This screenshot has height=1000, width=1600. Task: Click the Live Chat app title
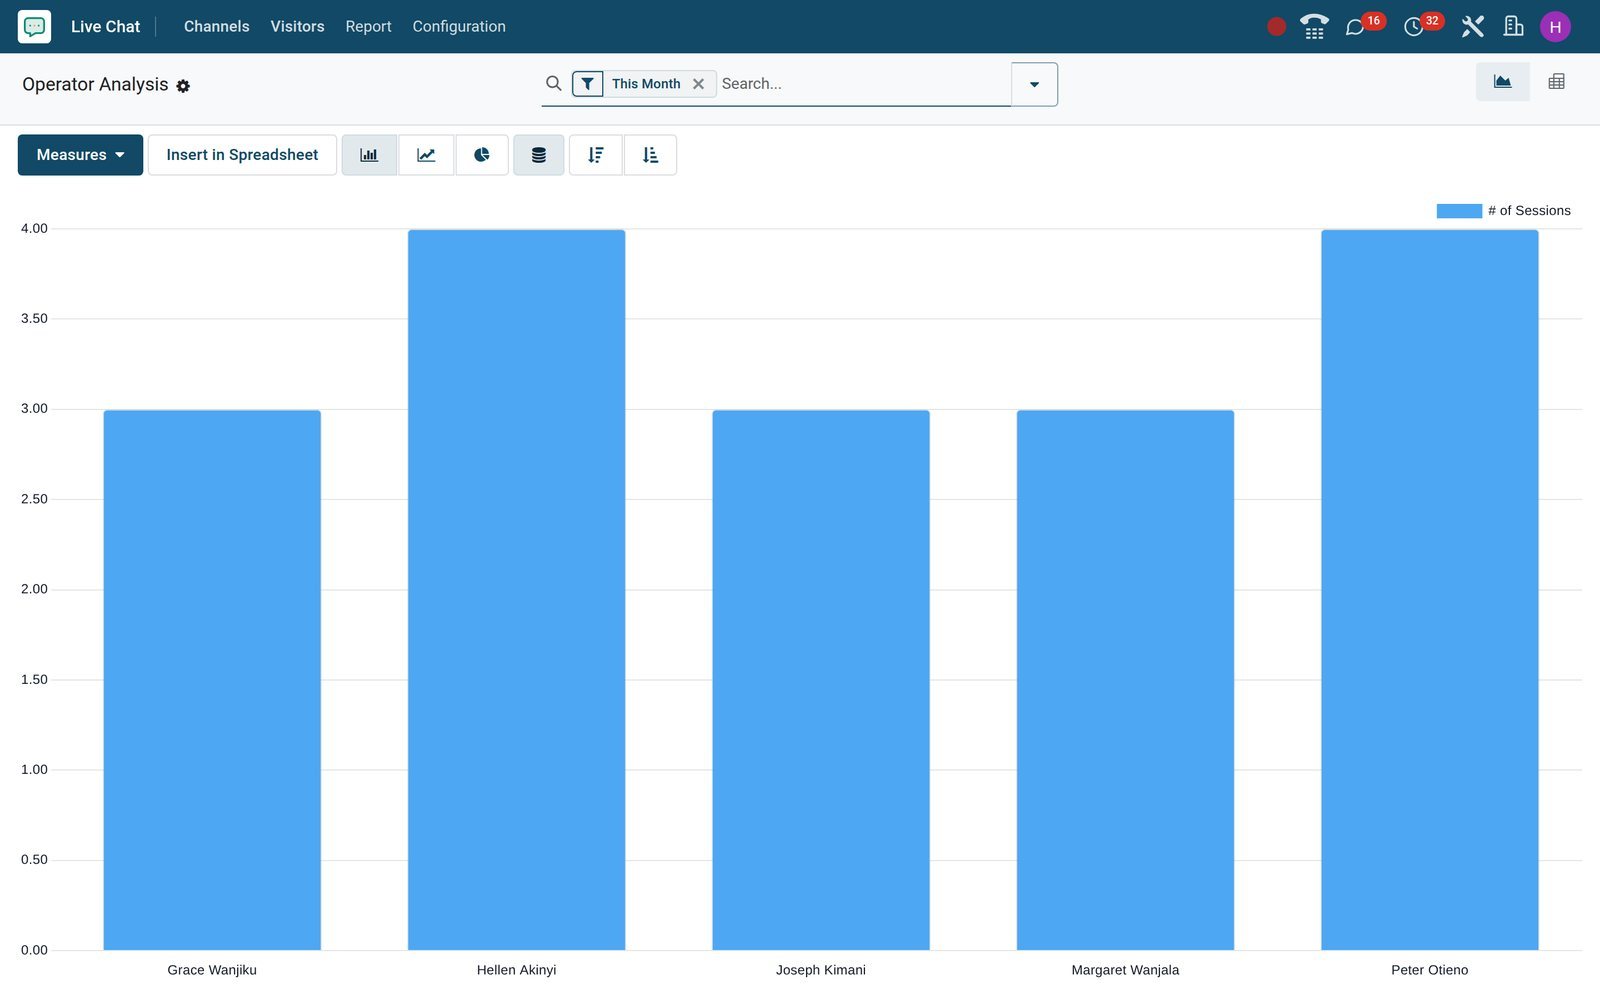pyautogui.click(x=105, y=27)
